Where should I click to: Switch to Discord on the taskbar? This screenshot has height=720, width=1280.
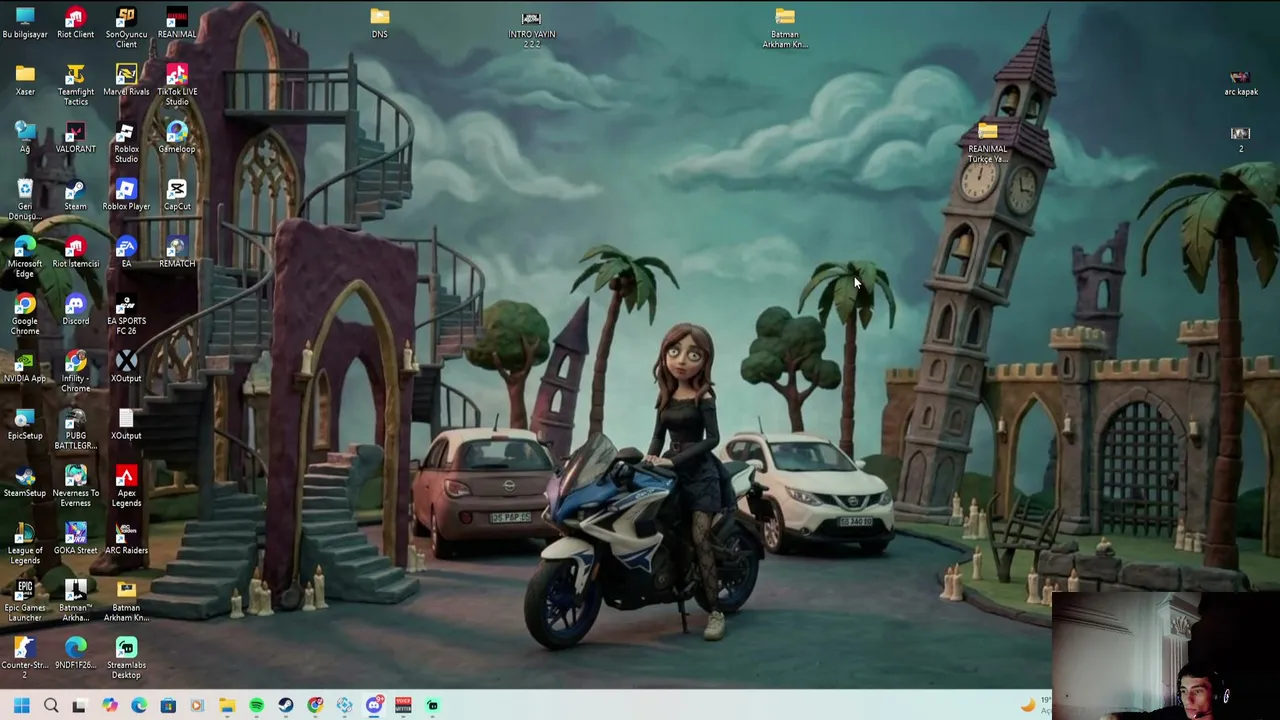(x=374, y=706)
